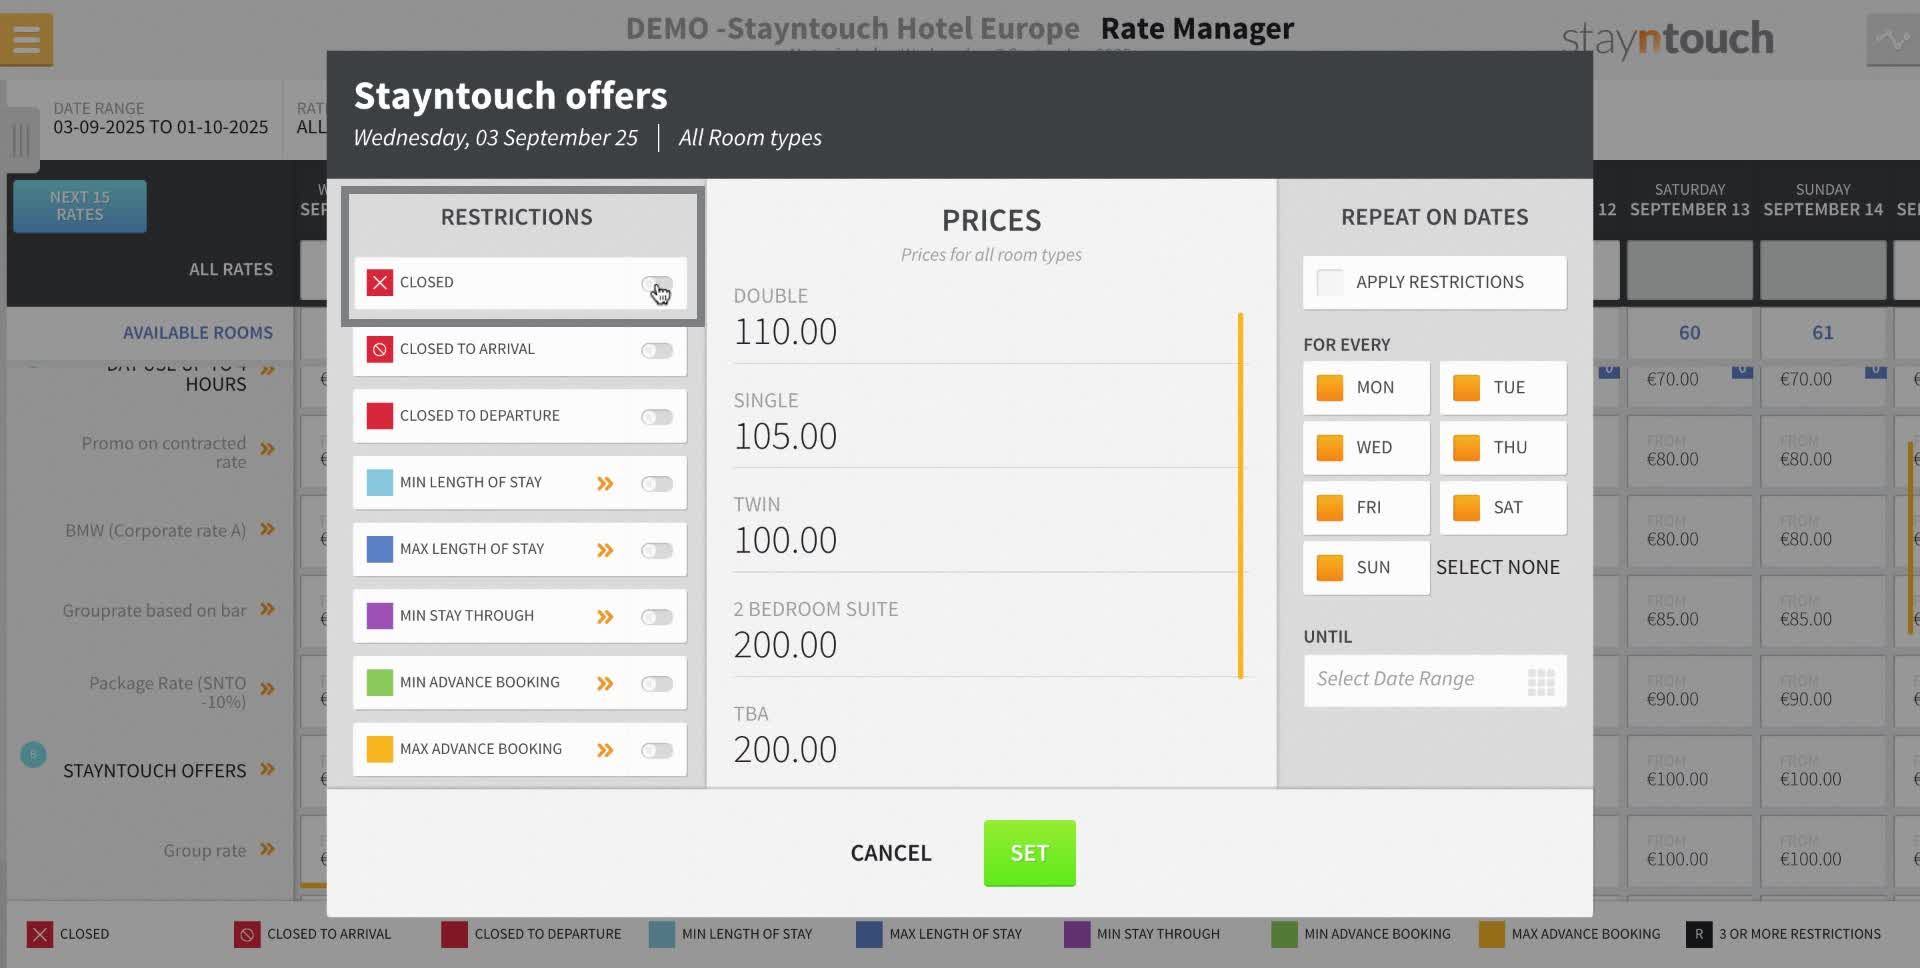The width and height of the screenshot is (1920, 968).
Task: Edit the Double room price 110.00
Action: (x=785, y=332)
